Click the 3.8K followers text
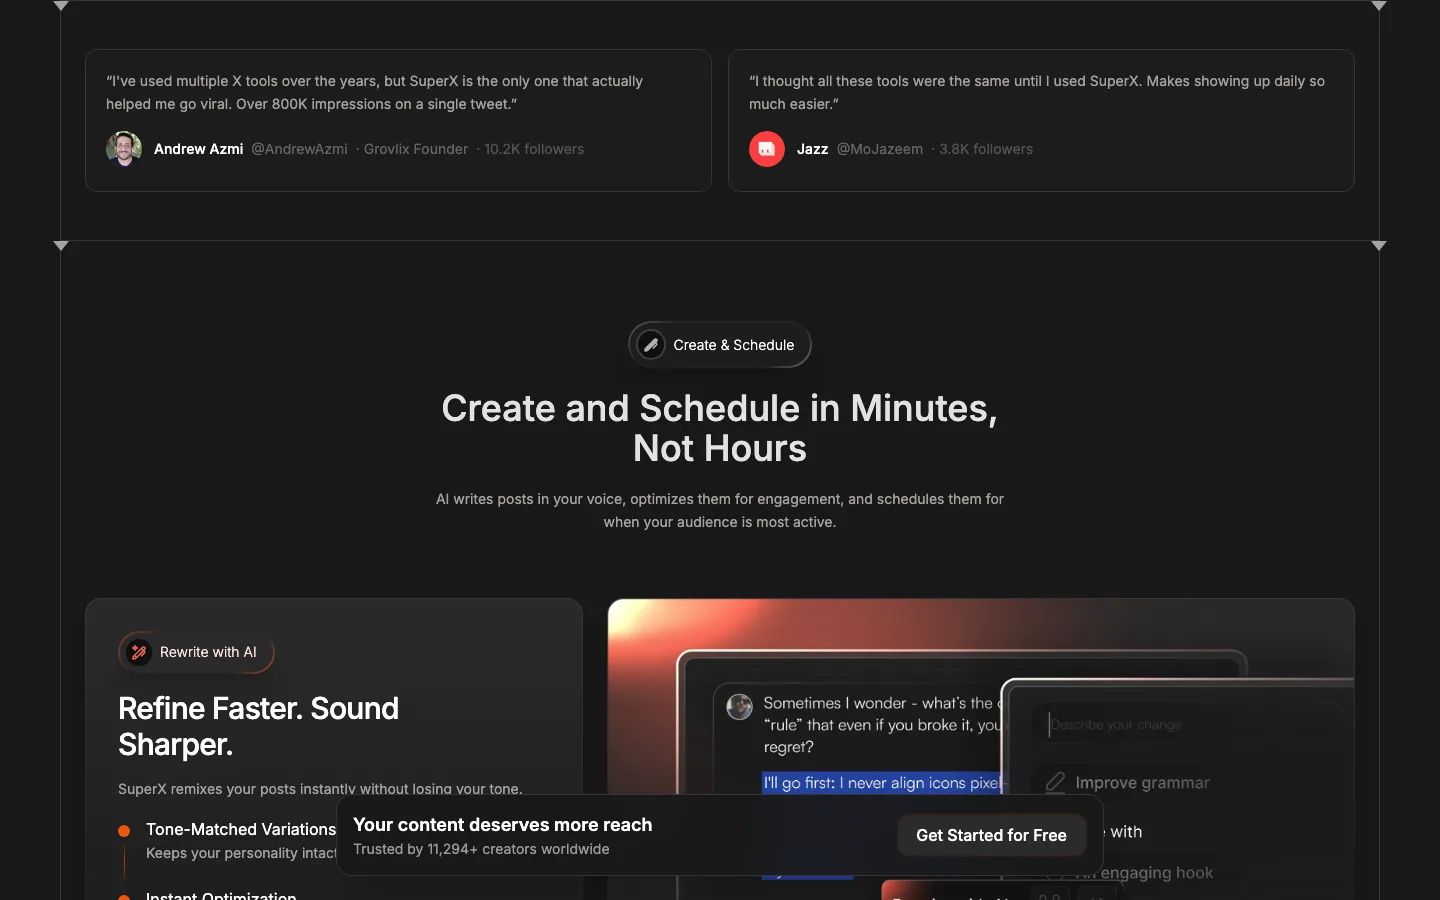 [x=986, y=149]
